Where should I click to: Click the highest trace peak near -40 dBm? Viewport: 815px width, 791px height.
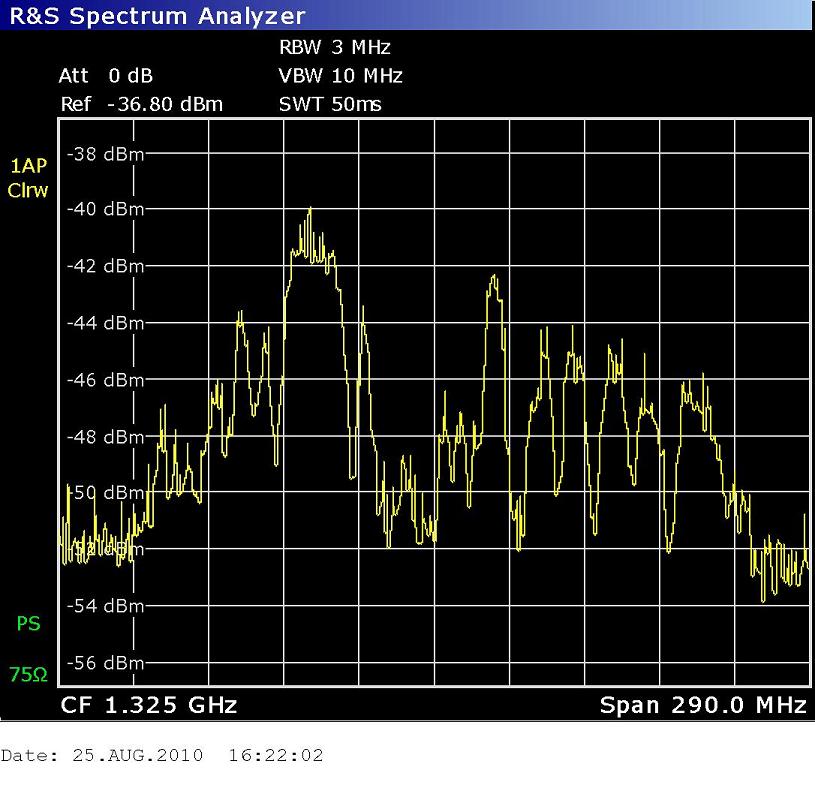pyautogui.click(x=310, y=209)
